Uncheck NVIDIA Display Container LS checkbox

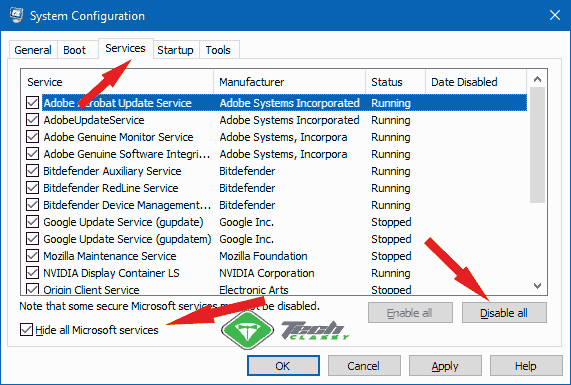[32, 273]
